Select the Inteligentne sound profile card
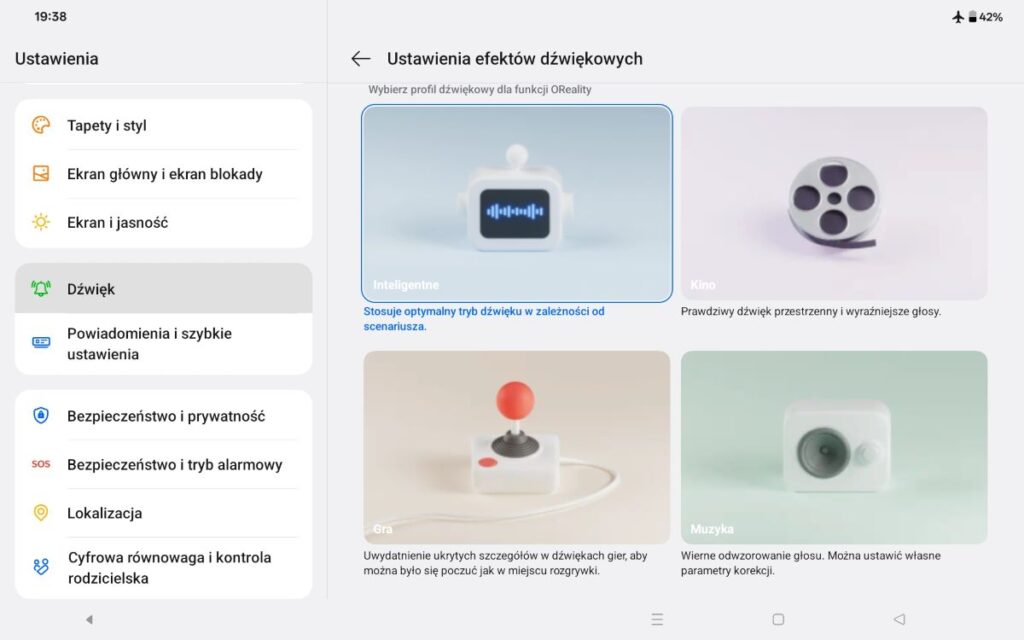 coord(517,203)
